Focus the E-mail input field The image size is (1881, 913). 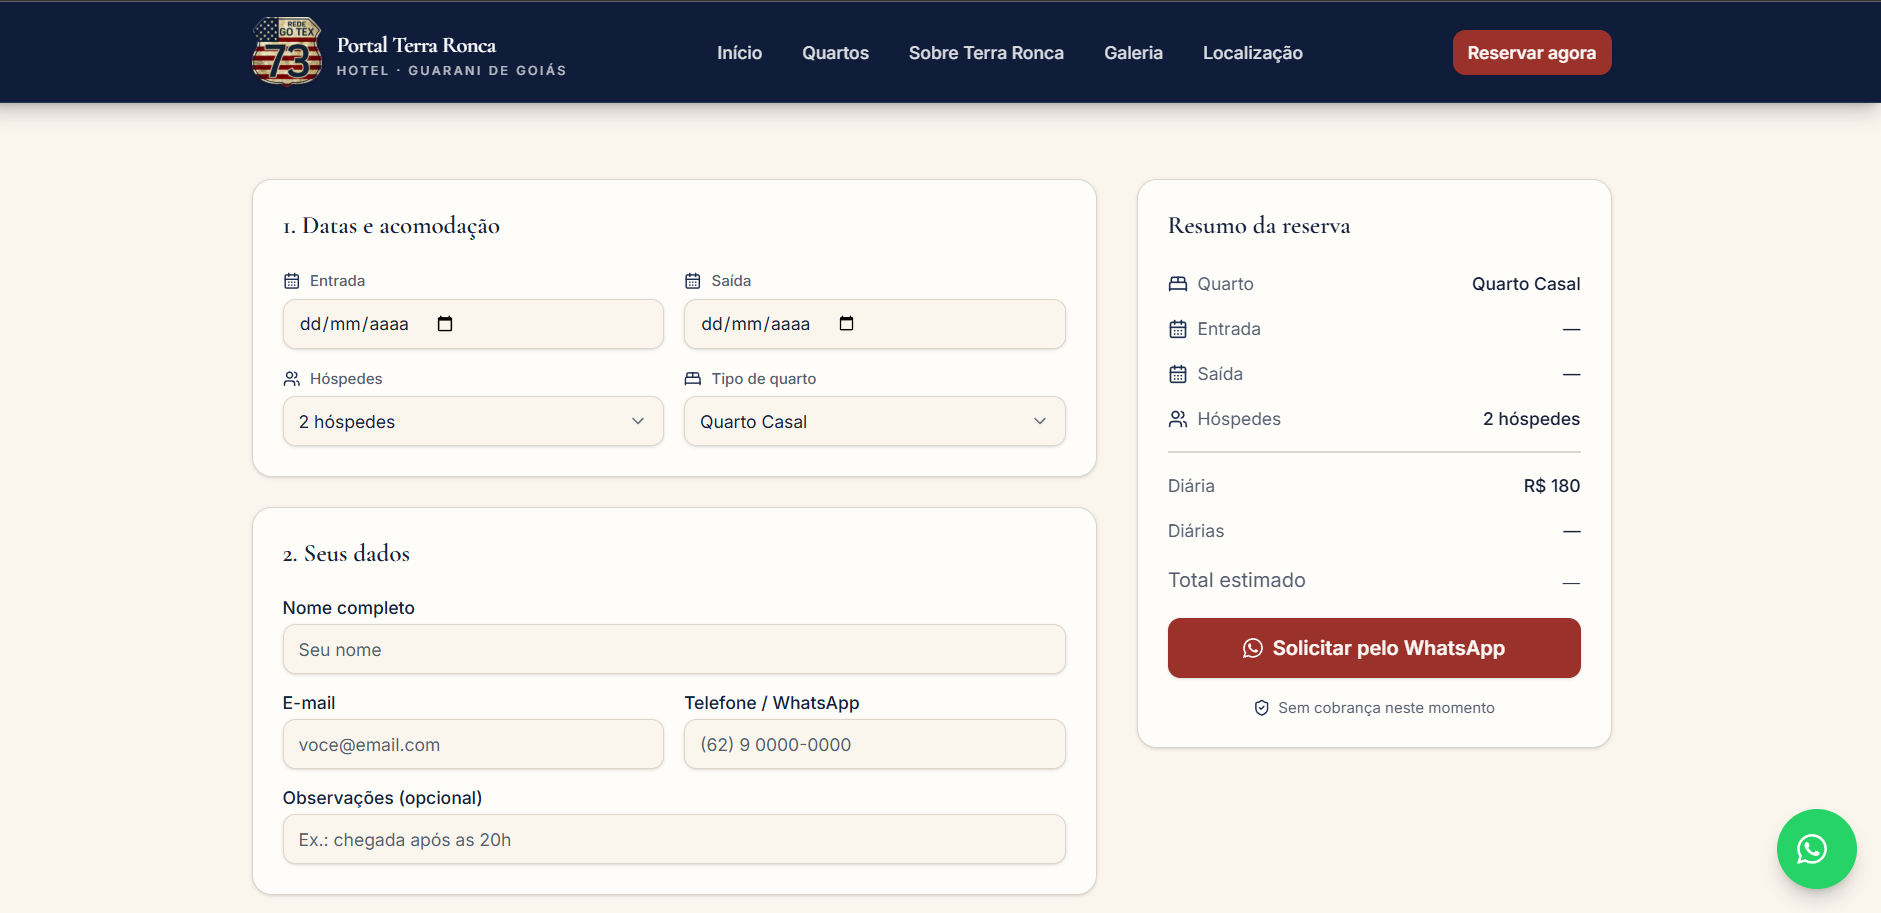(x=473, y=744)
